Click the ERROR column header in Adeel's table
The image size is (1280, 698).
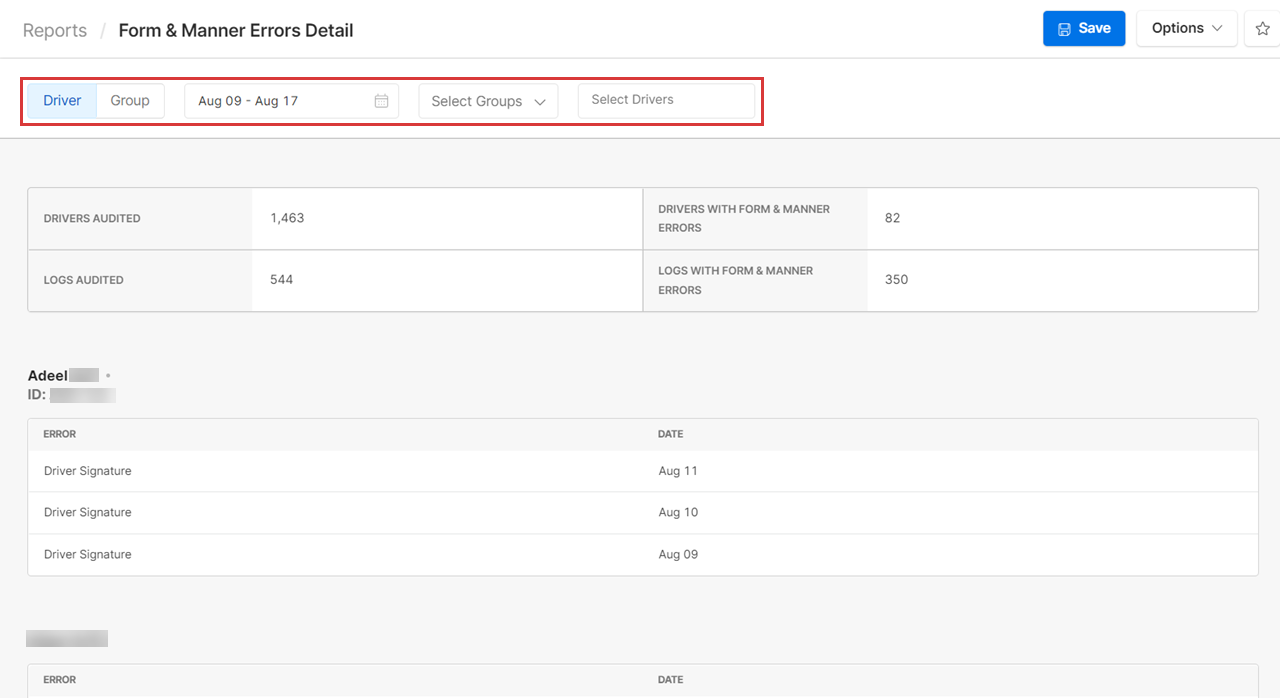click(60, 435)
